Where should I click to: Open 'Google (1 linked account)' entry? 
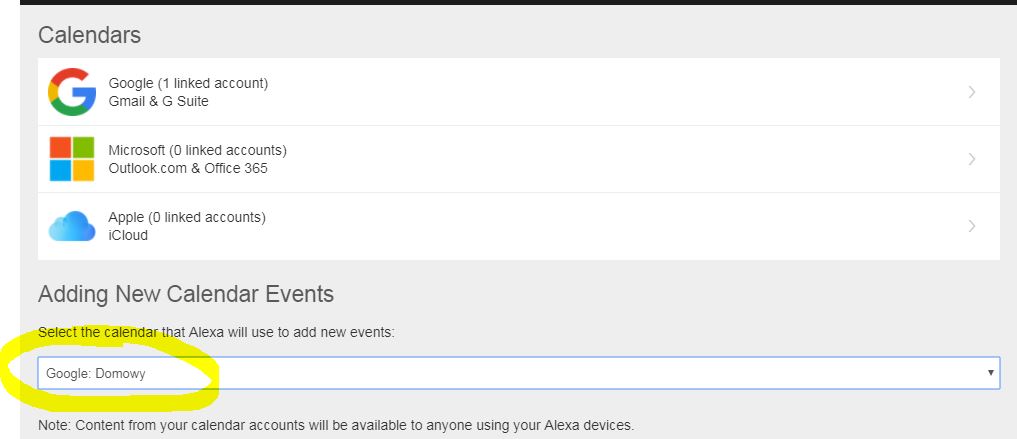[x=188, y=83]
